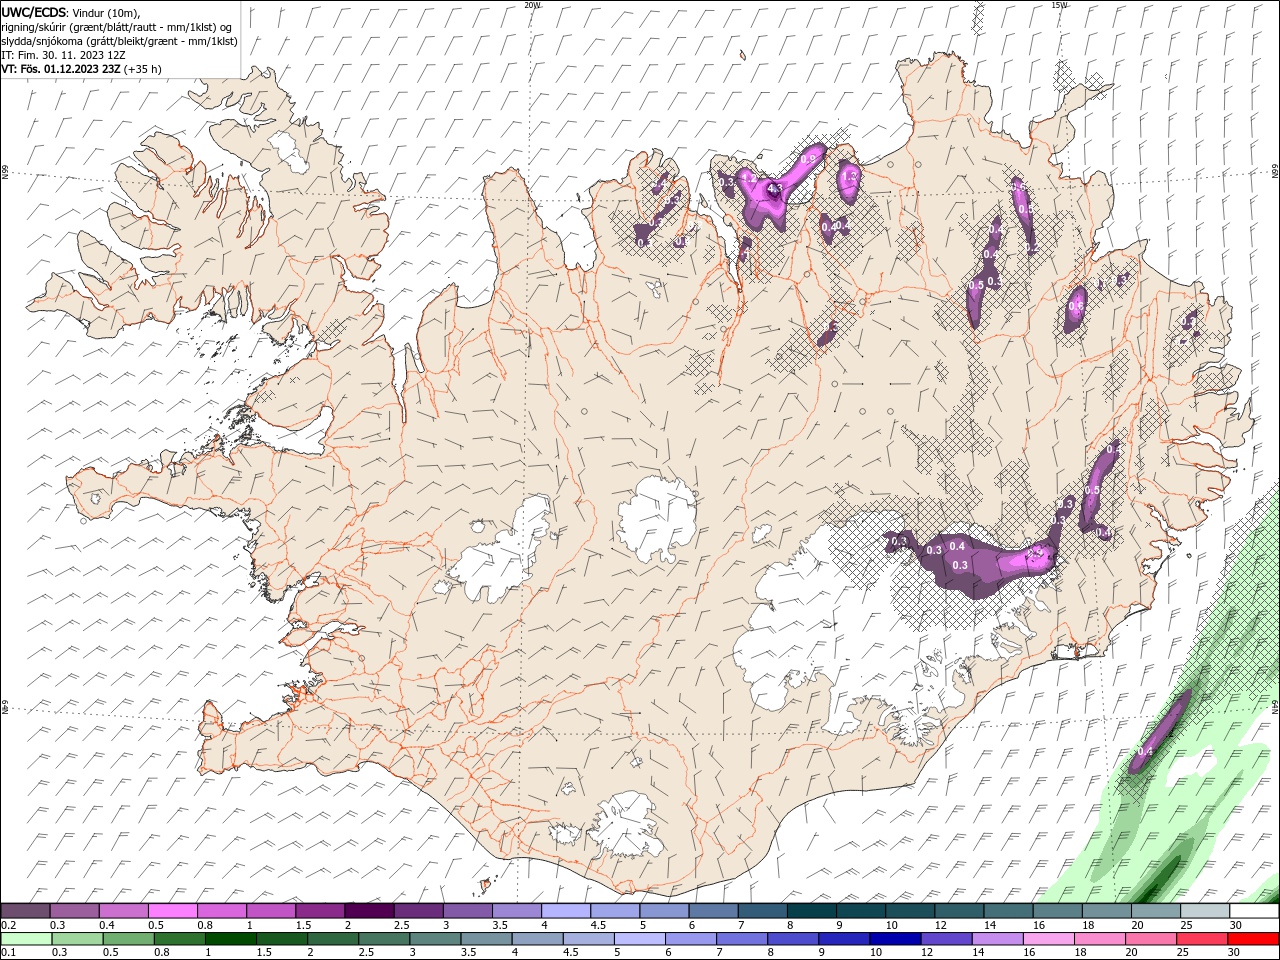Click the 0.2–0.3 dark mauve swatch in the upper legend
The image size is (1280, 960).
click(x=25, y=911)
